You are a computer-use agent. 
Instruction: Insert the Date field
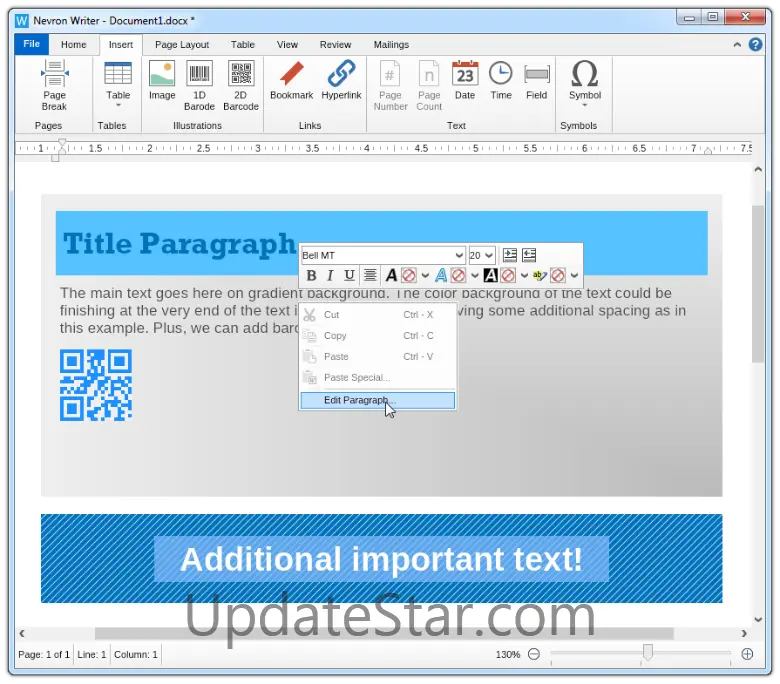click(x=465, y=81)
